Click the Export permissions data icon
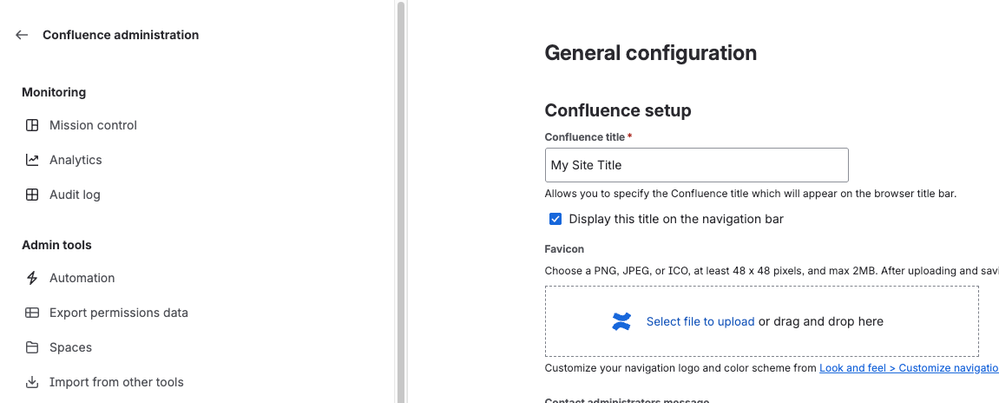Image resolution: width=999 pixels, height=403 pixels. pyautogui.click(x=32, y=313)
